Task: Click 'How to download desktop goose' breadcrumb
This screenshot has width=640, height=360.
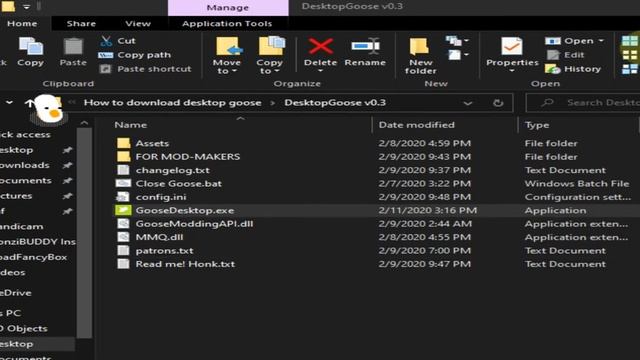Action: (x=173, y=102)
